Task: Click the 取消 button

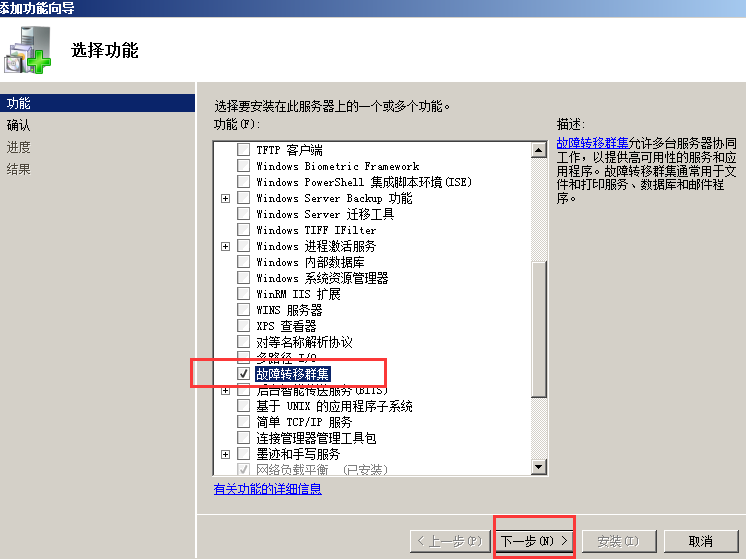Action: pyautogui.click(x=701, y=541)
